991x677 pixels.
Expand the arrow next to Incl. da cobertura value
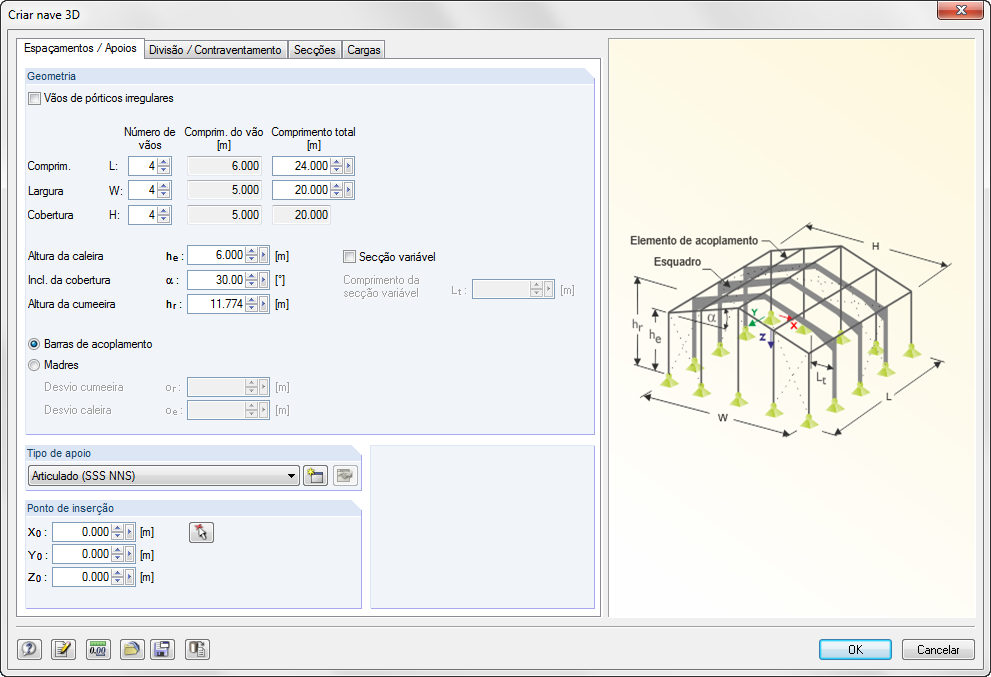tap(264, 280)
